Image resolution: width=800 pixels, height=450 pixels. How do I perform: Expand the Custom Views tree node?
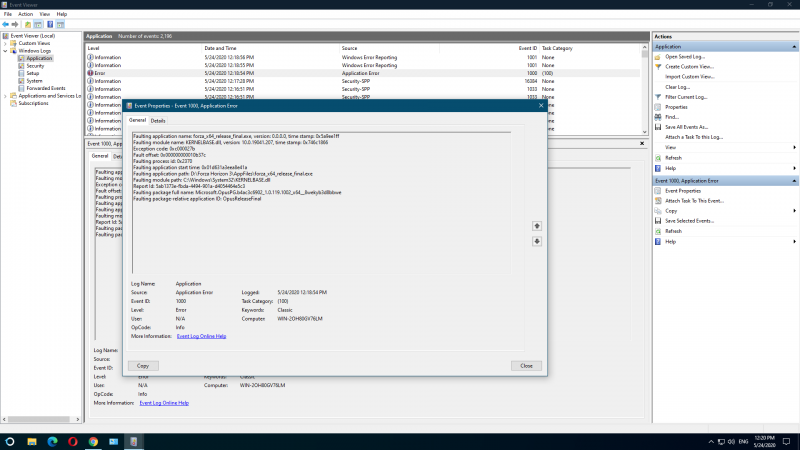coord(6,43)
